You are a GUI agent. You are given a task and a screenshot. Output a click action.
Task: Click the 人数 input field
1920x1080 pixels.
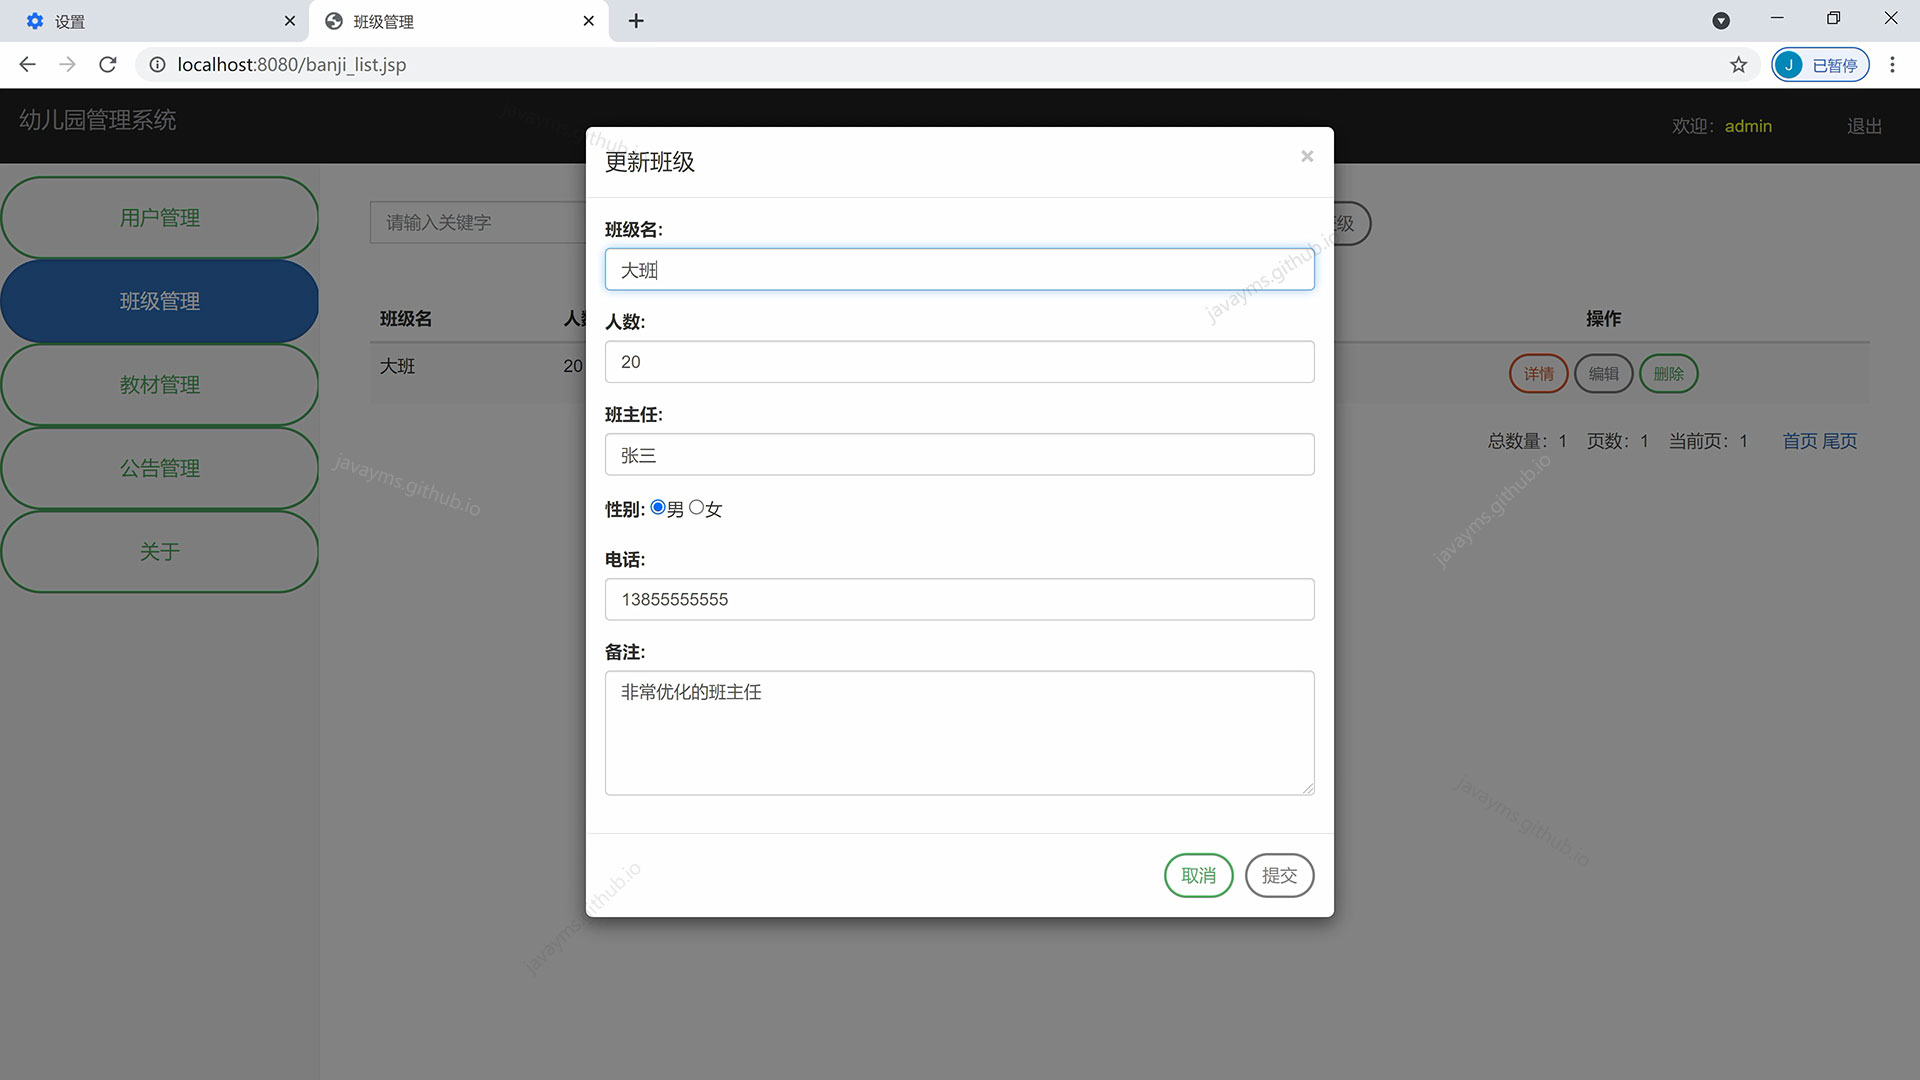tap(959, 362)
